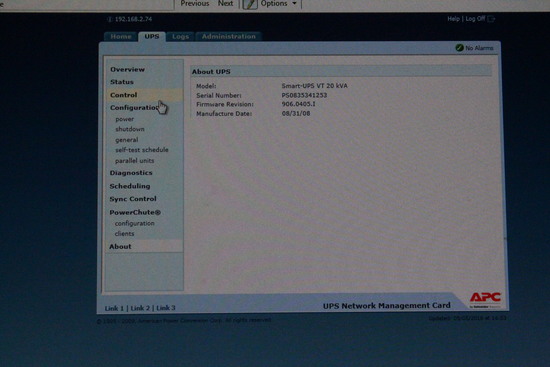Select Overview in the sidebar

(127, 69)
